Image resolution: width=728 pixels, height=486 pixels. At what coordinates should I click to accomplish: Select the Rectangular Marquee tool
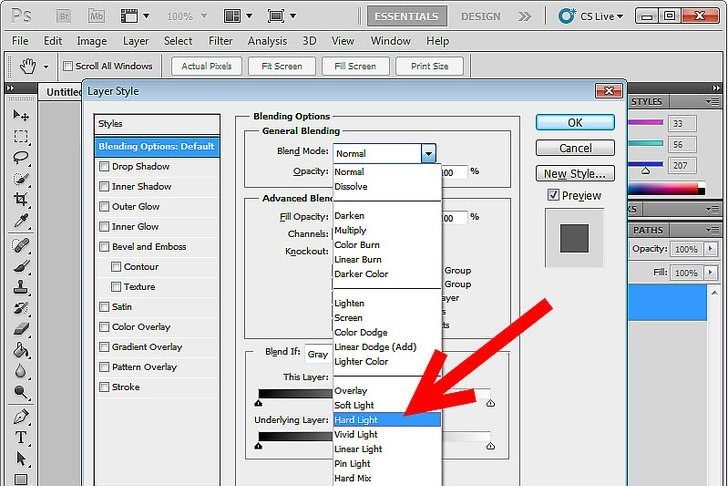21,136
